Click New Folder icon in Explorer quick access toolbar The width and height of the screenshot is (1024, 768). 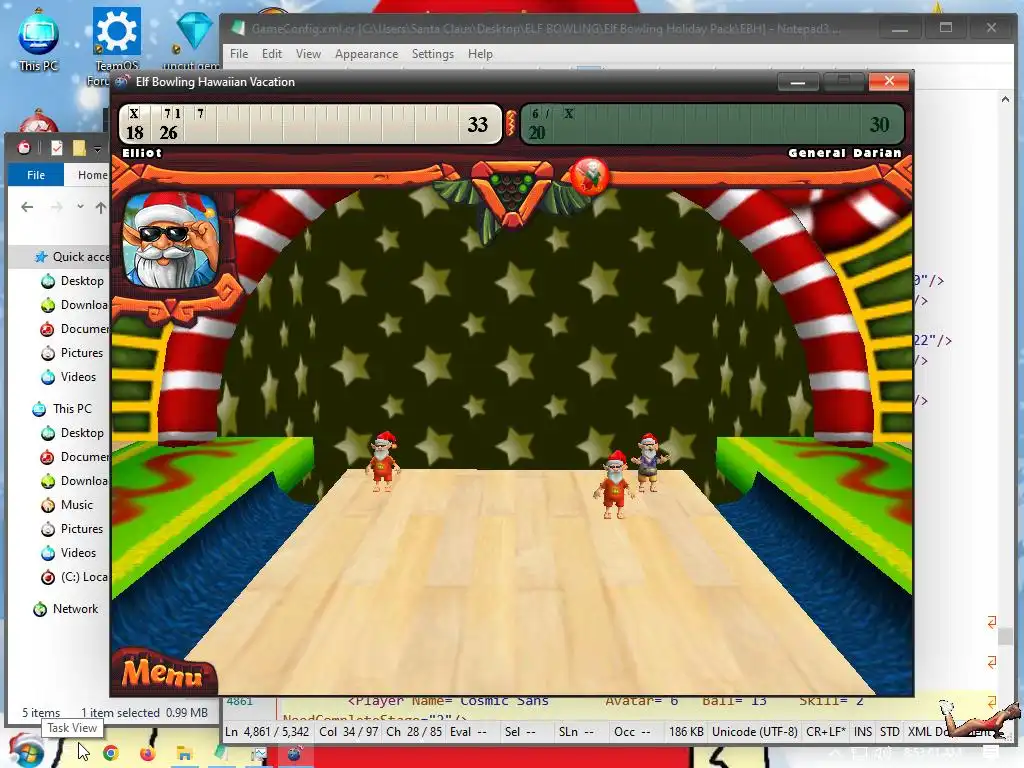[x=79, y=148]
